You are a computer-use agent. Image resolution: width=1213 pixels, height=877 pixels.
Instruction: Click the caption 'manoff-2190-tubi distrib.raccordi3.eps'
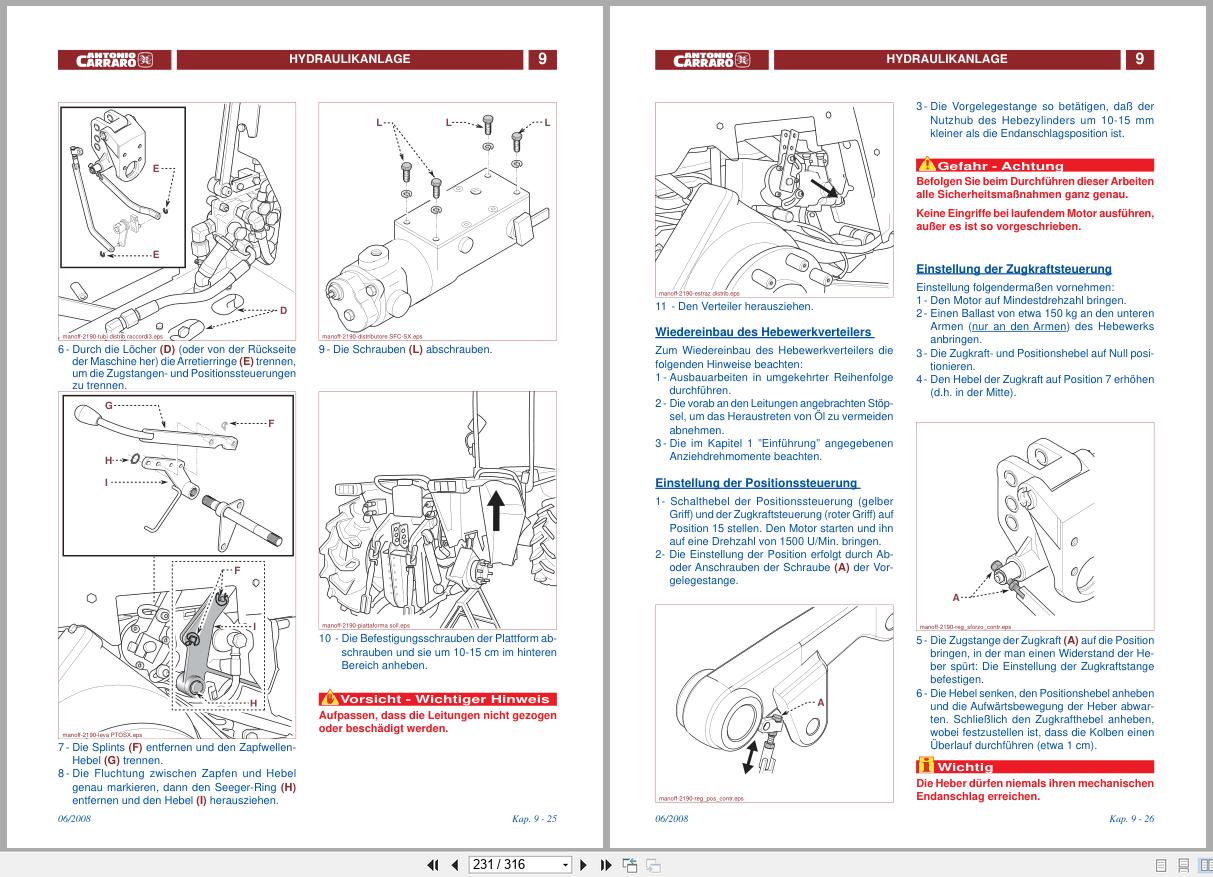112,337
